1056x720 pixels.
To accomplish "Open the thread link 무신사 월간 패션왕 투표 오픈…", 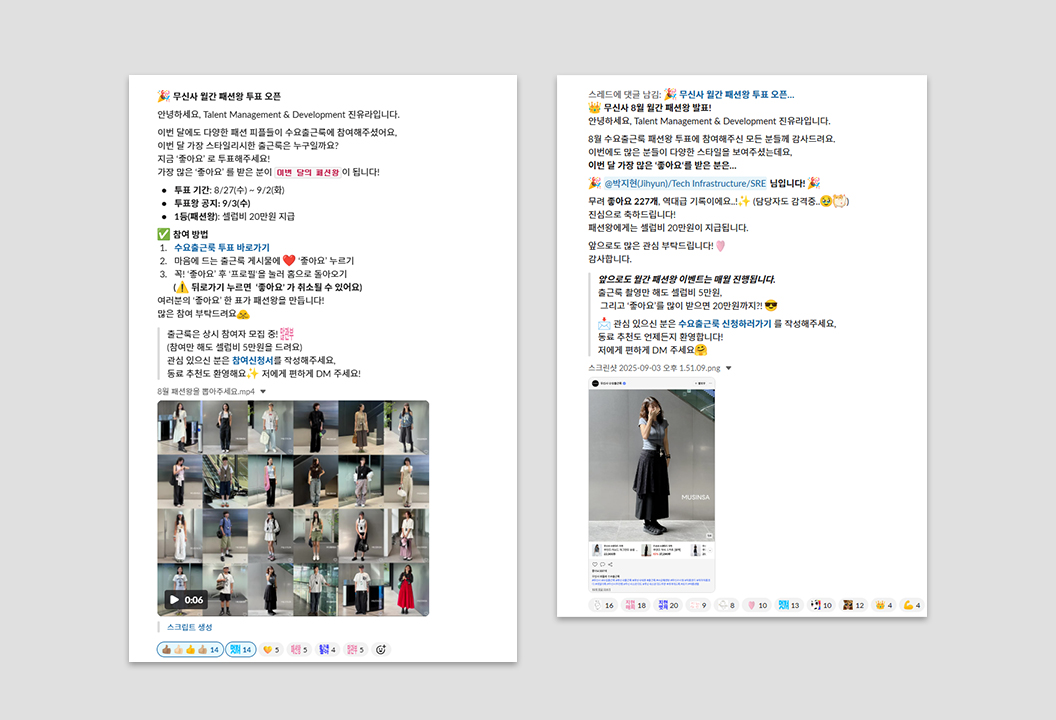I will coord(736,94).
